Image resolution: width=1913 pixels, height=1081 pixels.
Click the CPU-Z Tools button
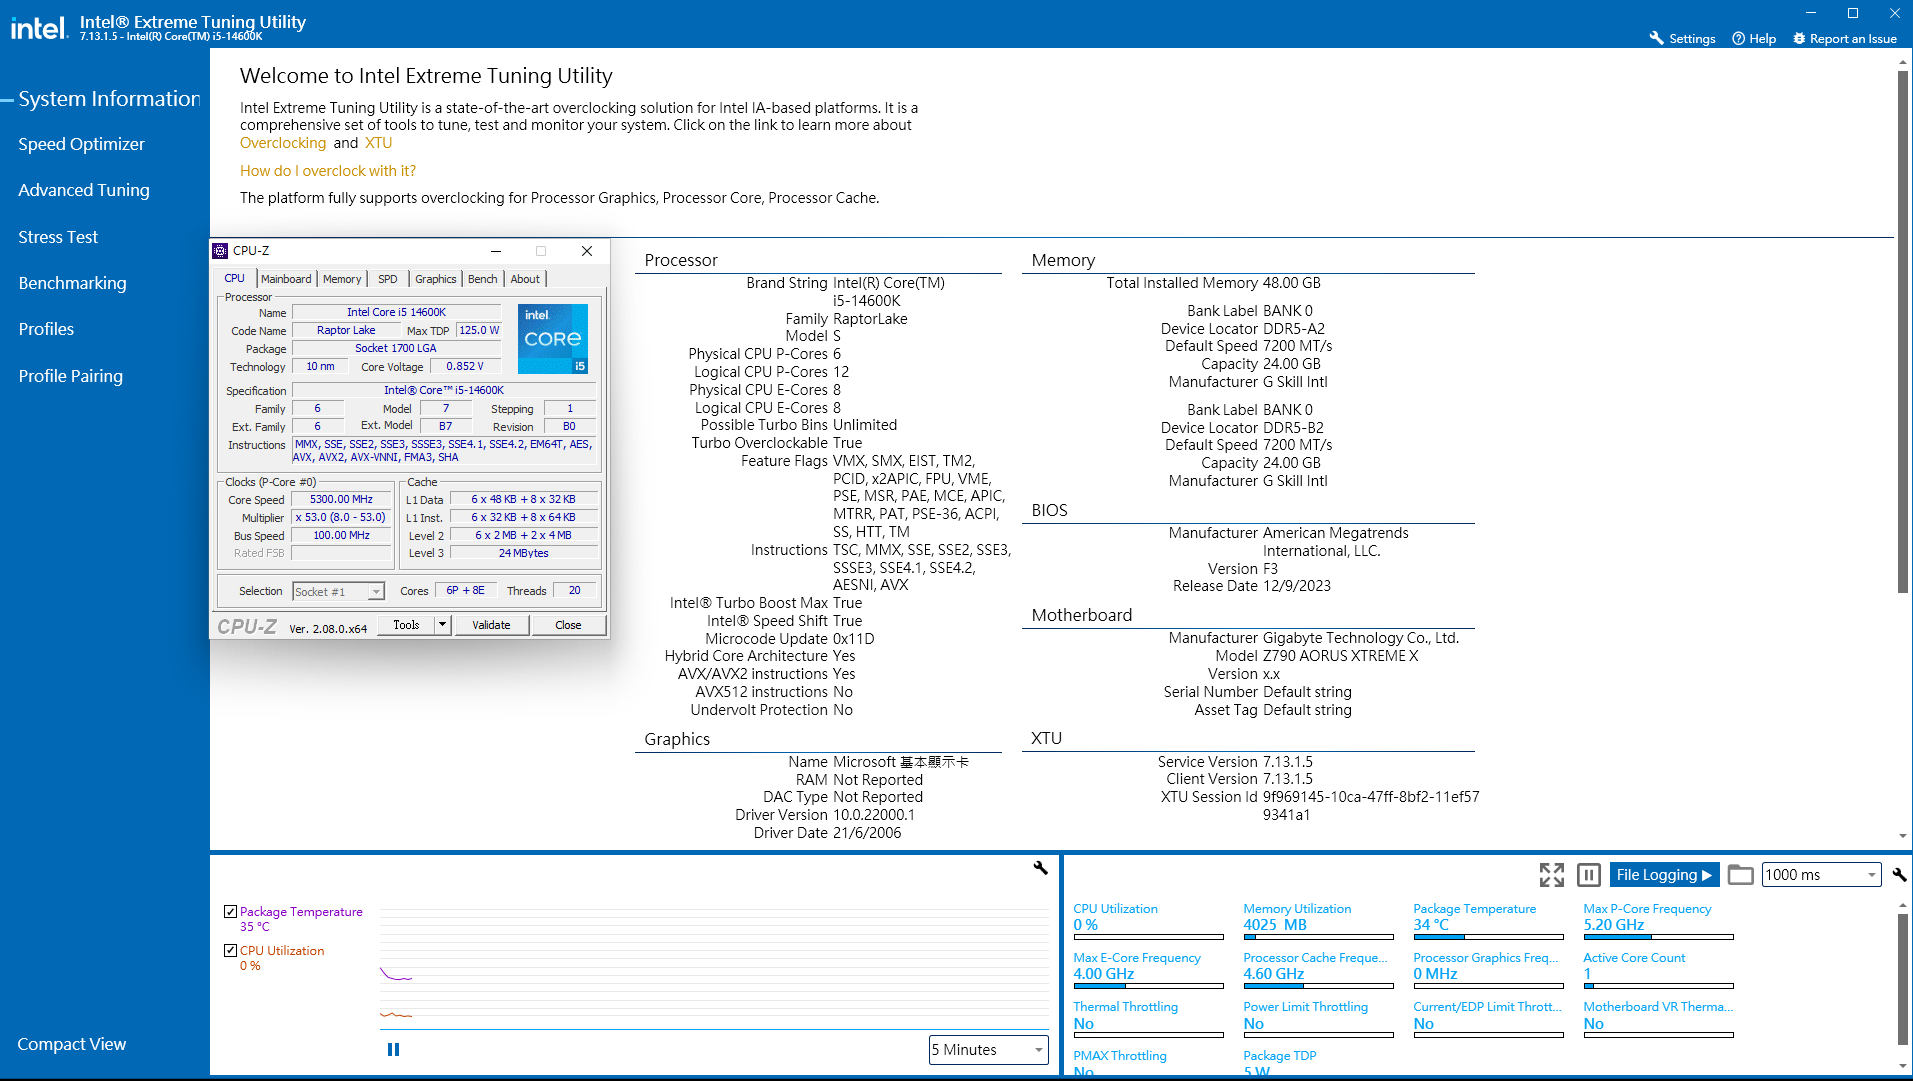click(x=406, y=625)
